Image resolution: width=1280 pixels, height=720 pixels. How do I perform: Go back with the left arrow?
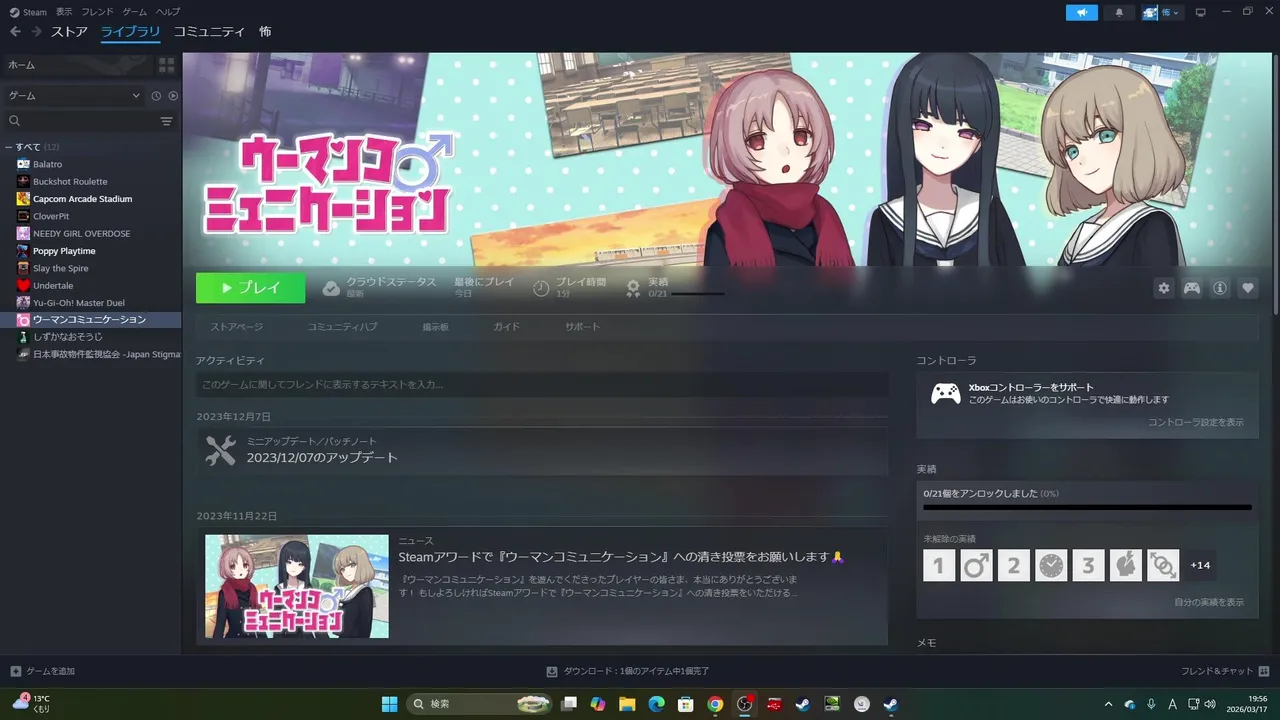(x=15, y=32)
